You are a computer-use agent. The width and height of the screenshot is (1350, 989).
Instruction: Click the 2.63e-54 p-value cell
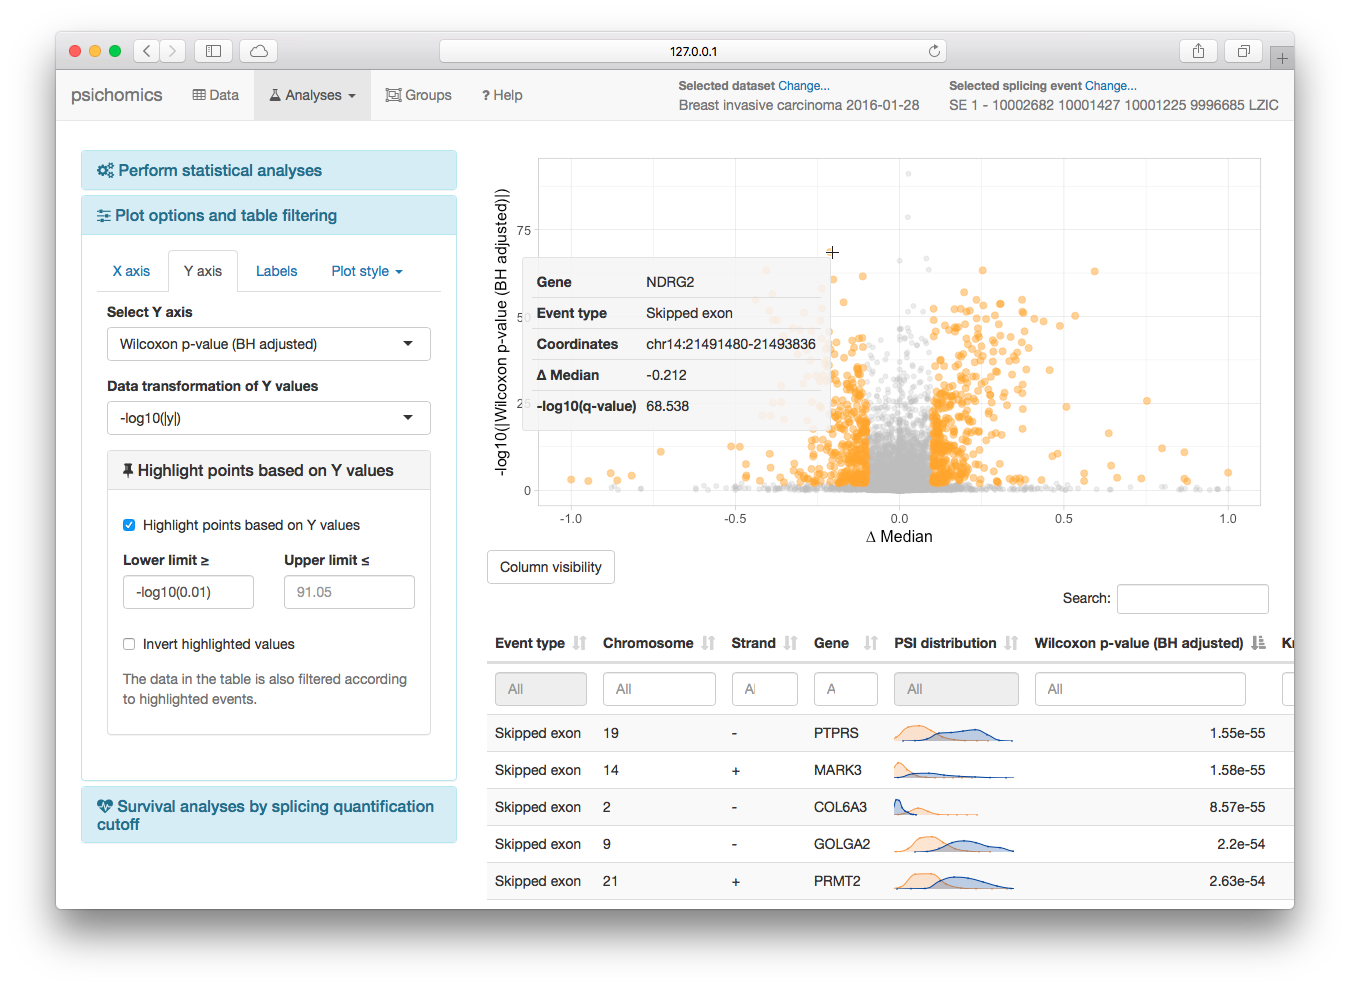1237,881
